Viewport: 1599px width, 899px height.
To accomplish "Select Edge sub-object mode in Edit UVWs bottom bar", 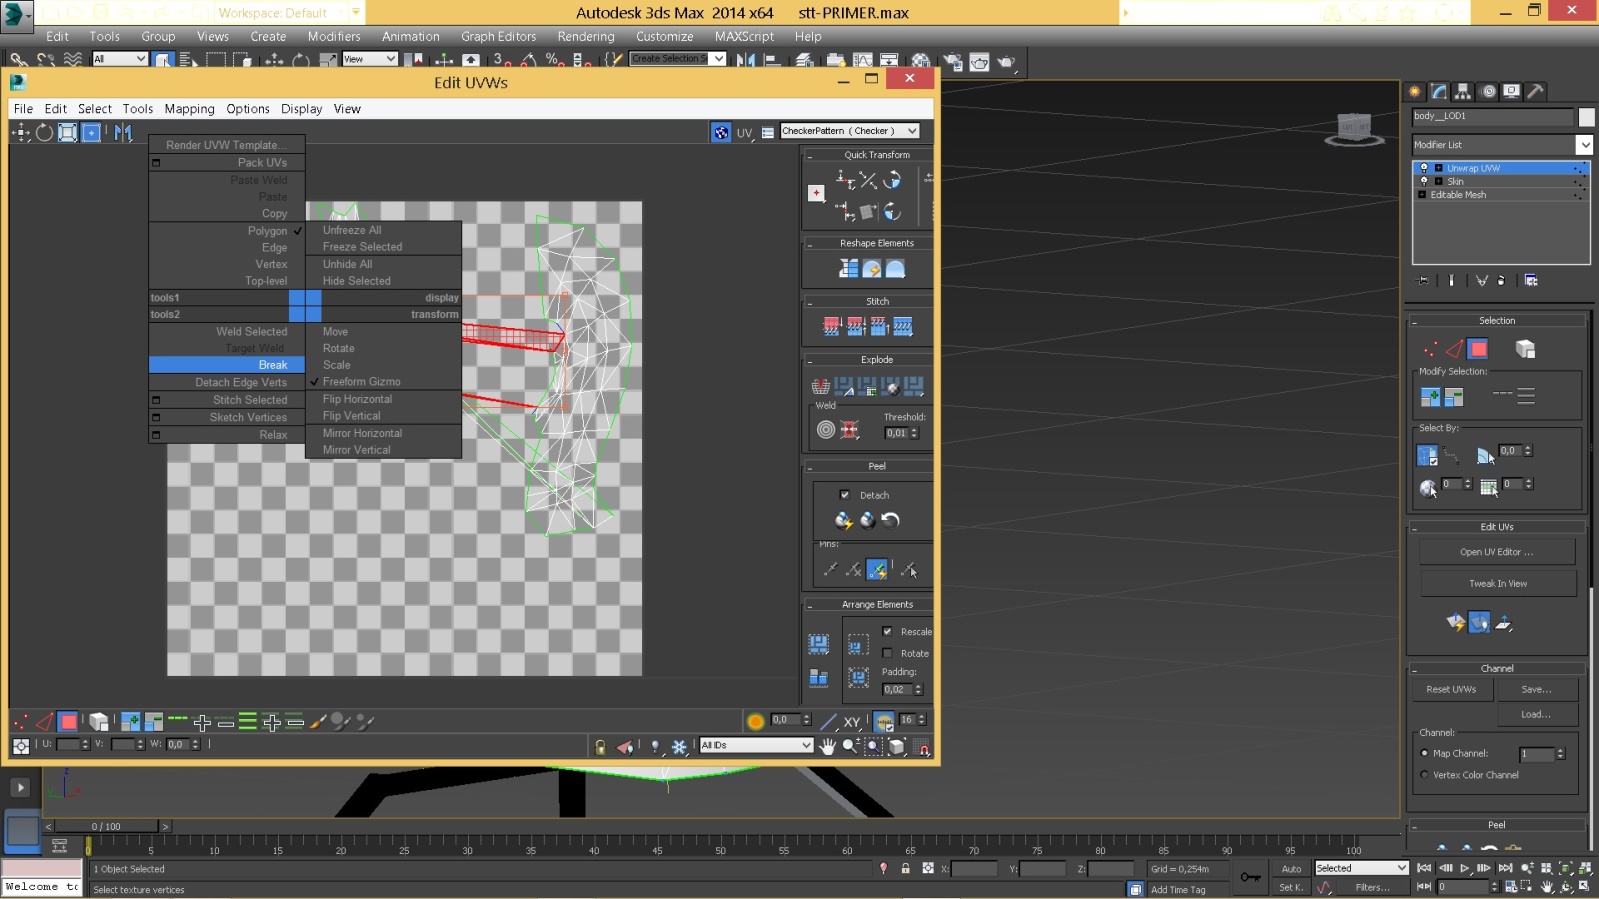I will [x=44, y=721].
